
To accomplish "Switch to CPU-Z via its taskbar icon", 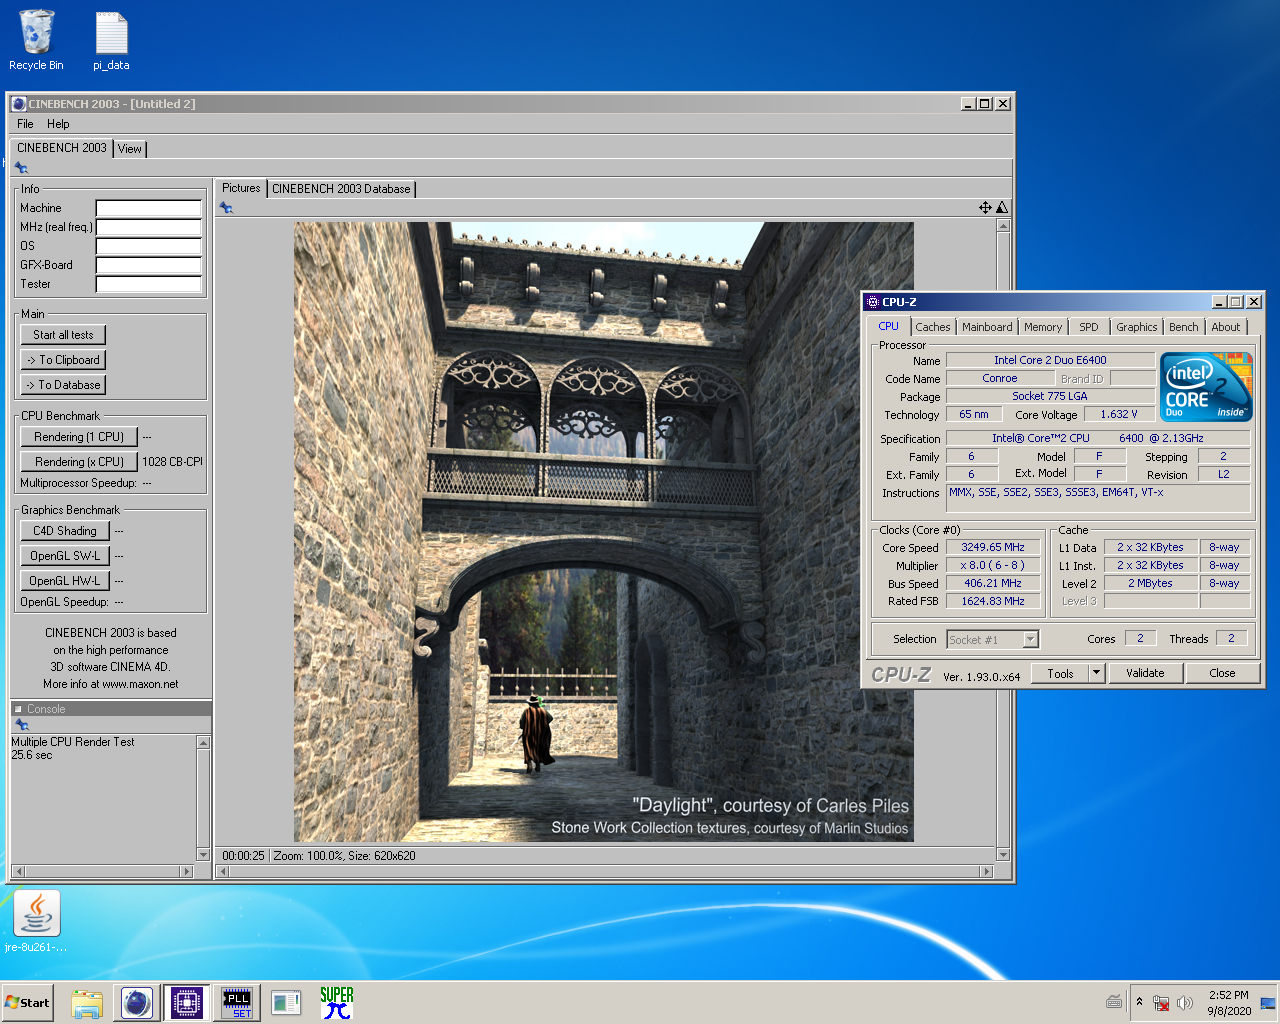I will pos(187,1003).
